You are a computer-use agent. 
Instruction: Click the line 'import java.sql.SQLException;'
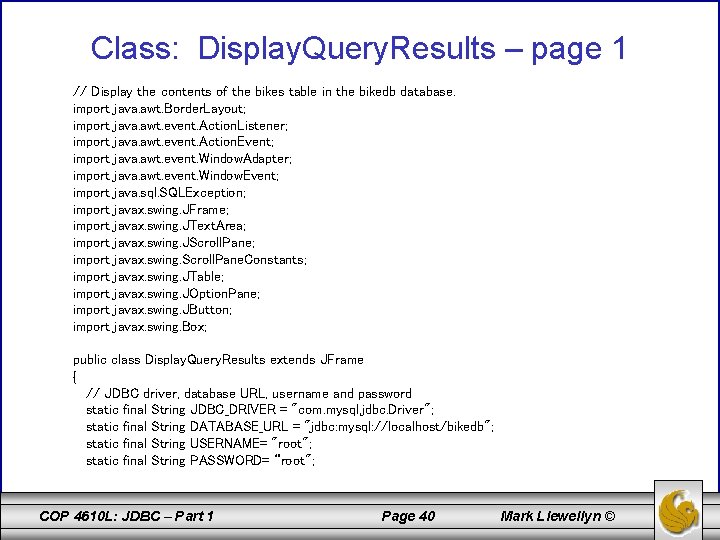pyautogui.click(x=159, y=192)
